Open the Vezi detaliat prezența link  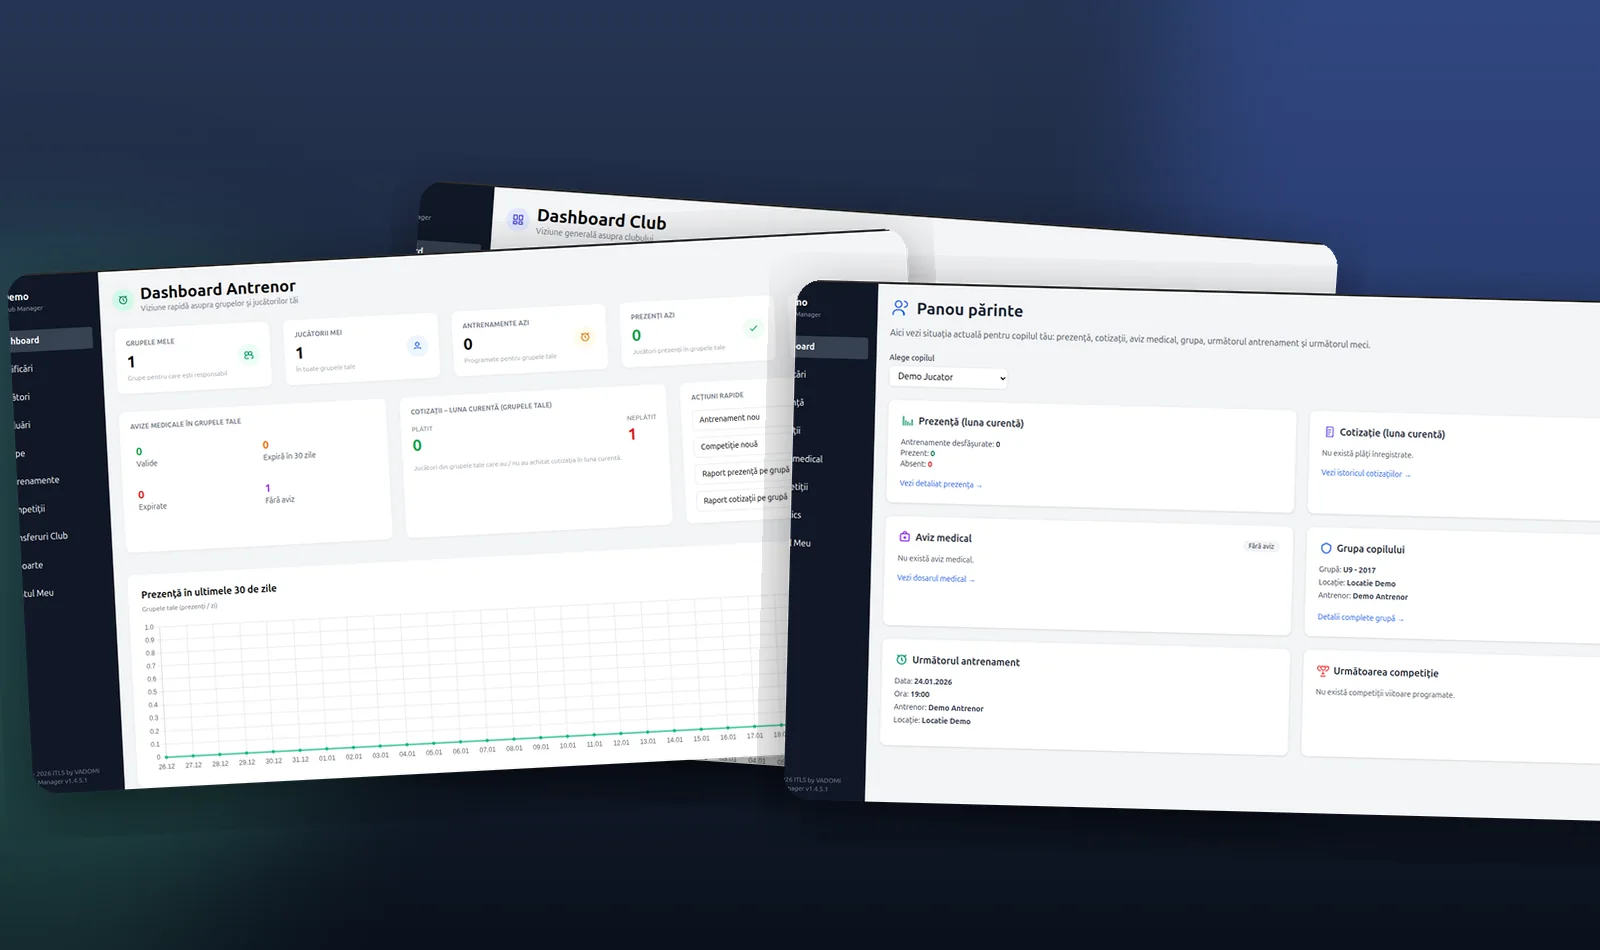click(940, 484)
